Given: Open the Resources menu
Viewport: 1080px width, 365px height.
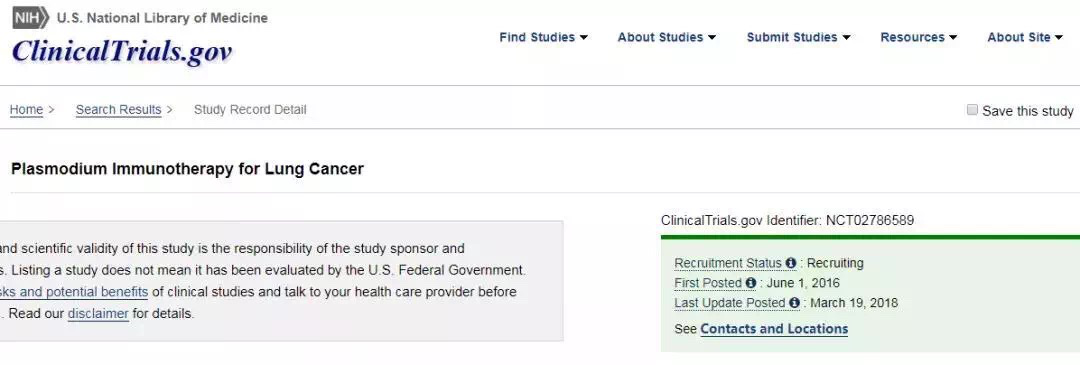Looking at the screenshot, I should click(919, 37).
